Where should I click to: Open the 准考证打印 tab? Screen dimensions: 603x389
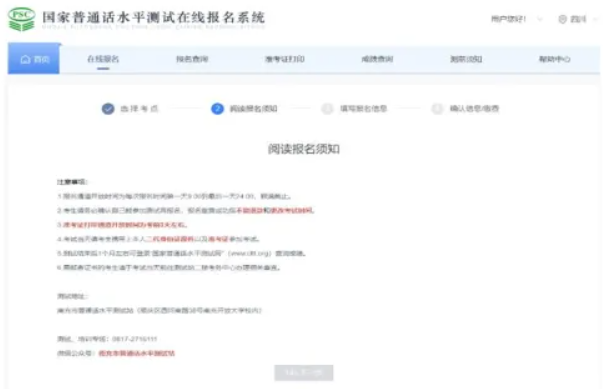[285, 59]
